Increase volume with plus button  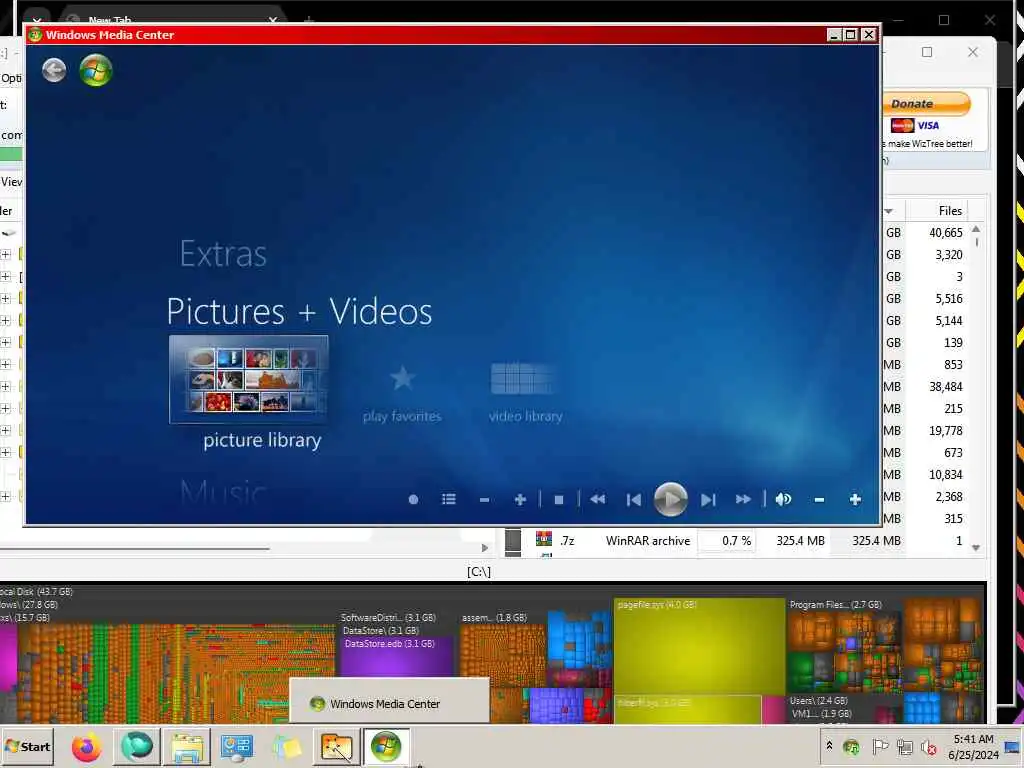855,500
